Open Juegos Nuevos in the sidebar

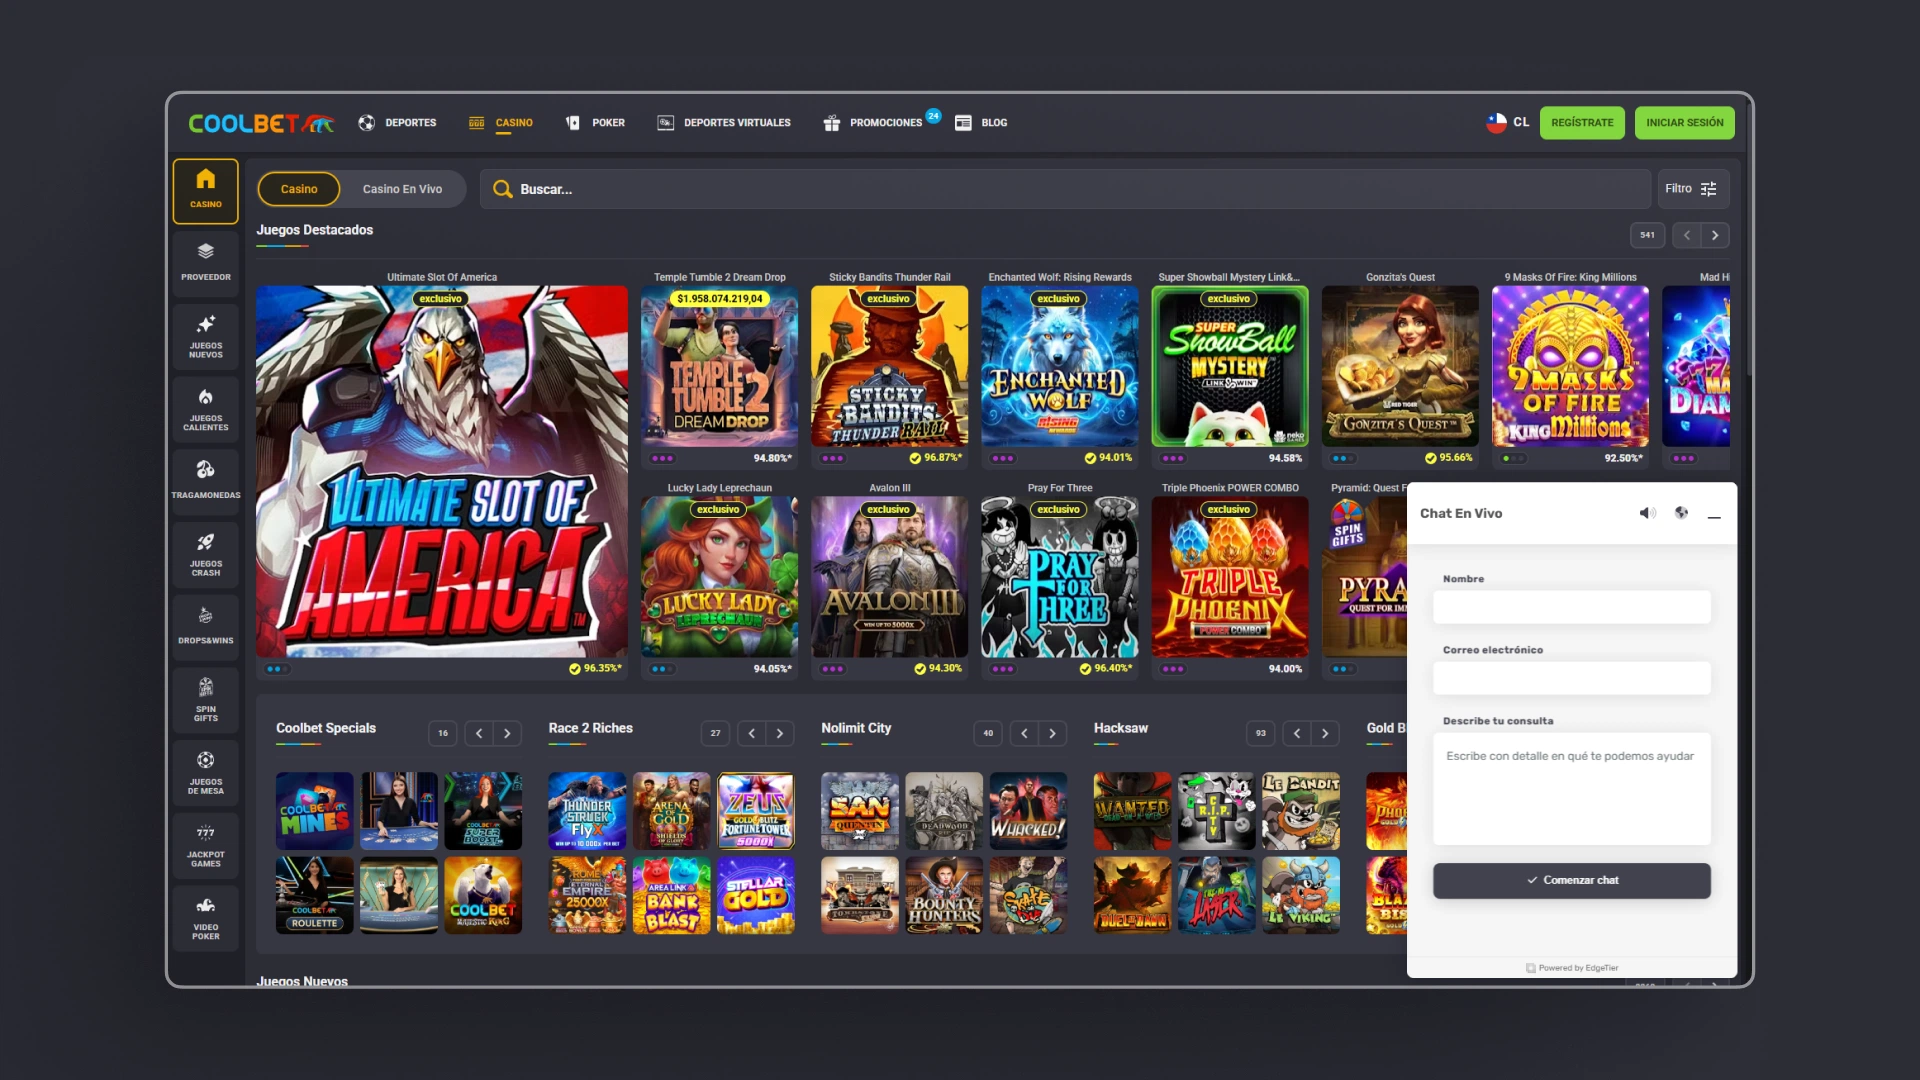206,336
